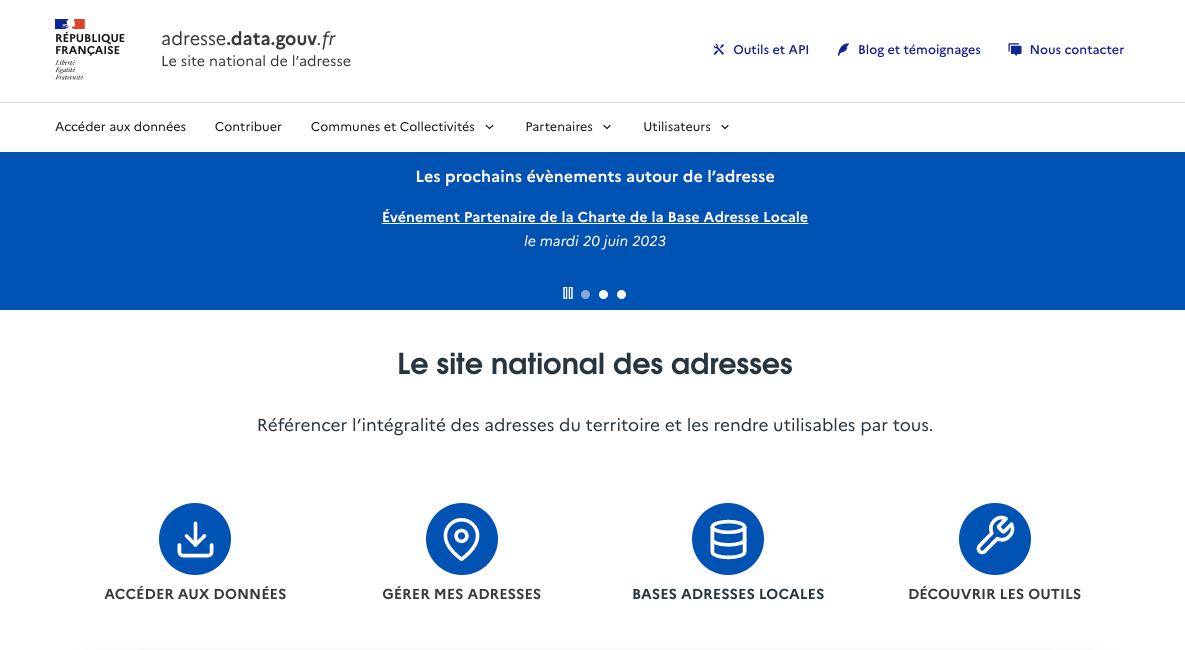Pause the events carousel
The height and width of the screenshot is (650, 1185).
(x=568, y=294)
